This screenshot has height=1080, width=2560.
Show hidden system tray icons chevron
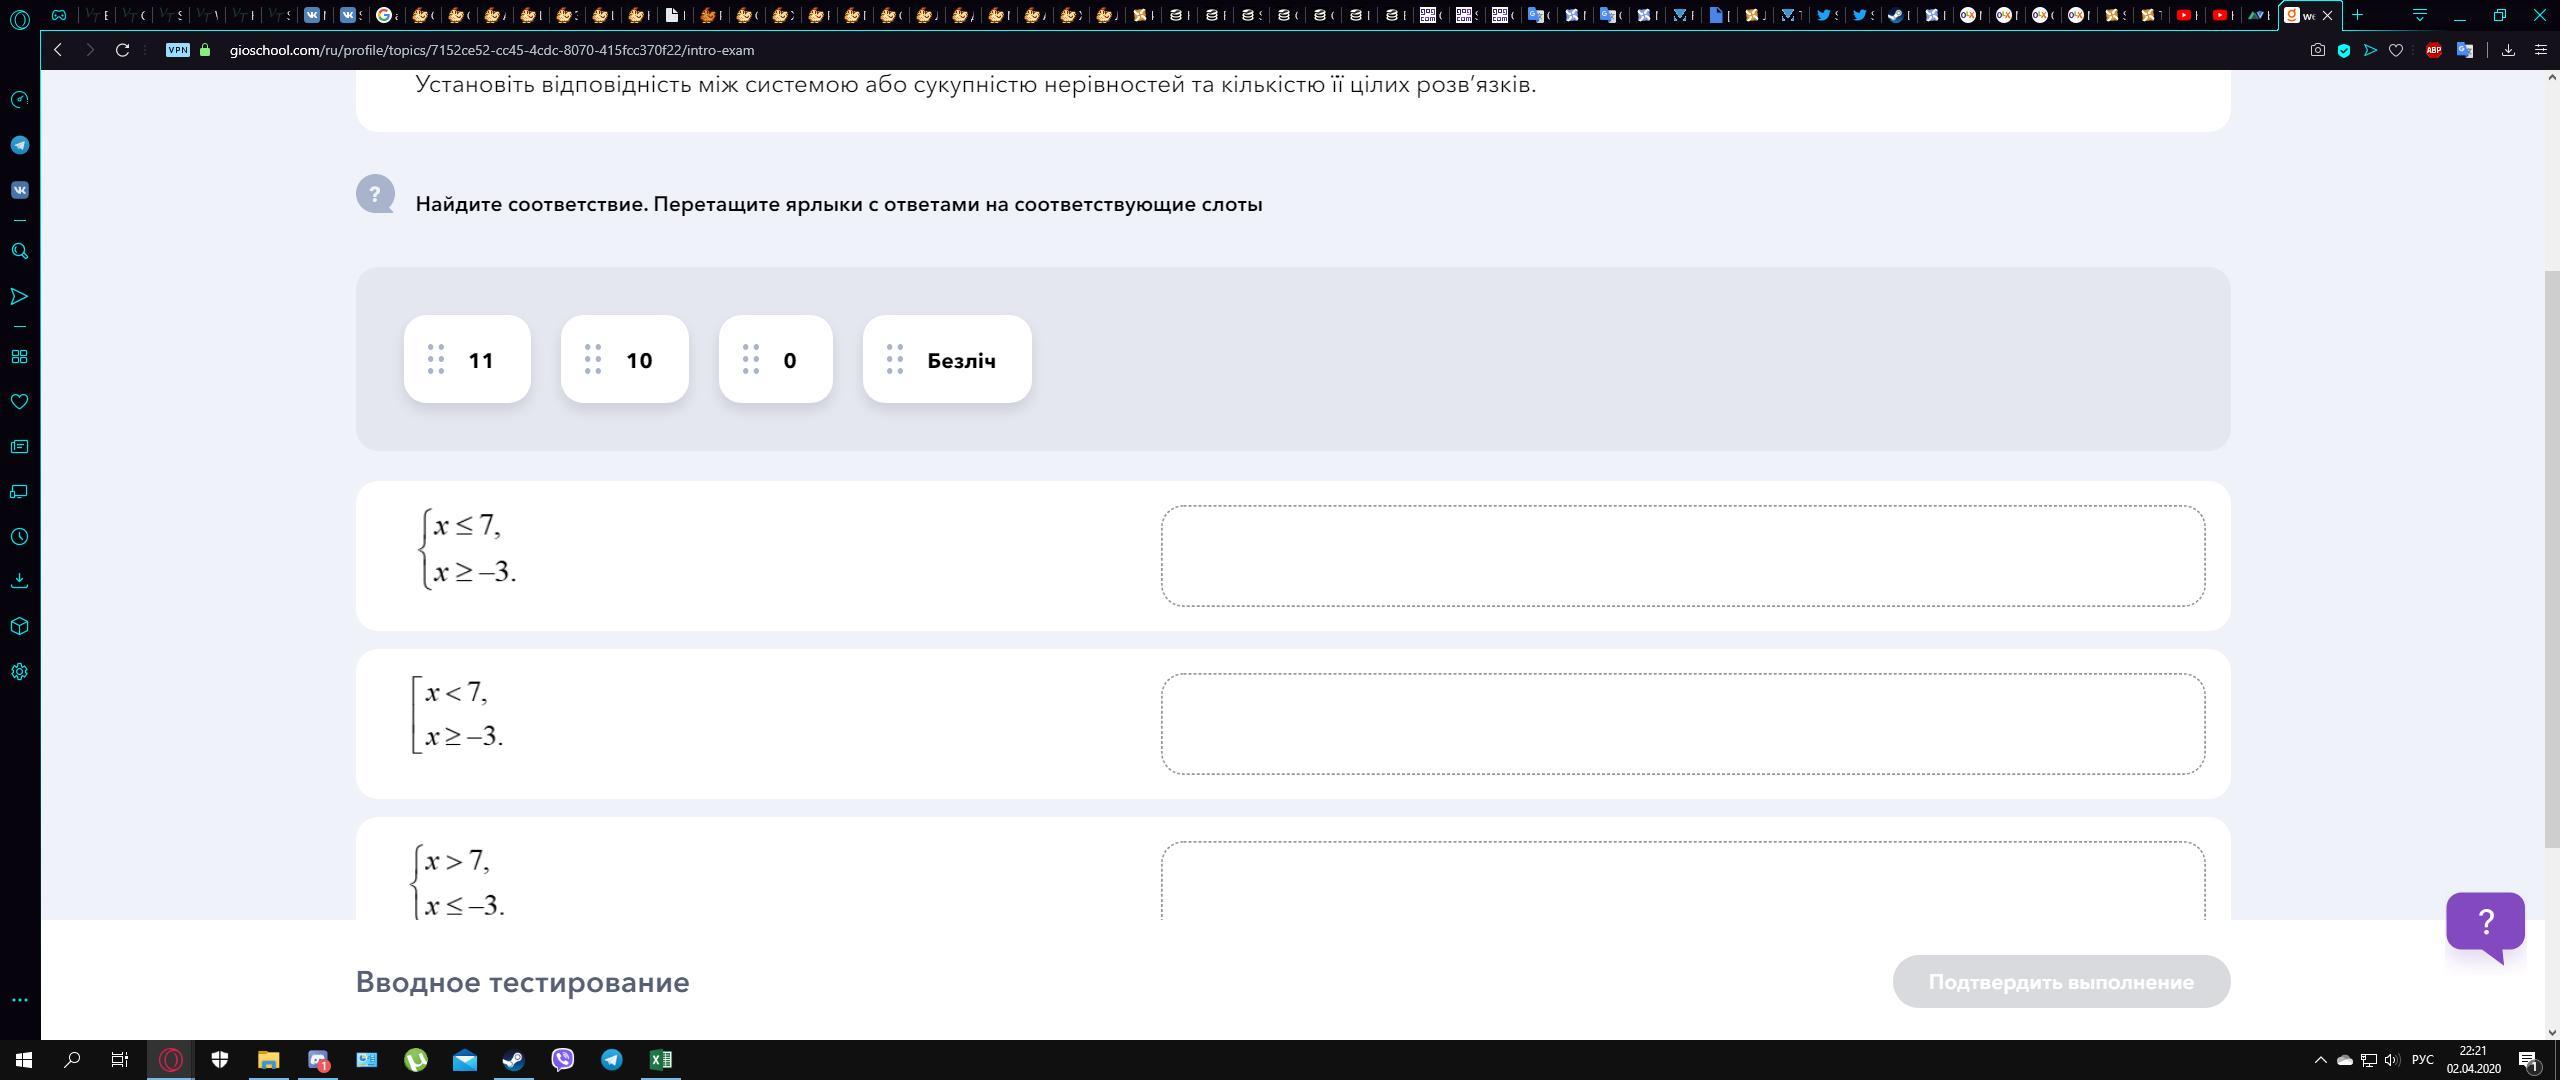[2320, 1060]
